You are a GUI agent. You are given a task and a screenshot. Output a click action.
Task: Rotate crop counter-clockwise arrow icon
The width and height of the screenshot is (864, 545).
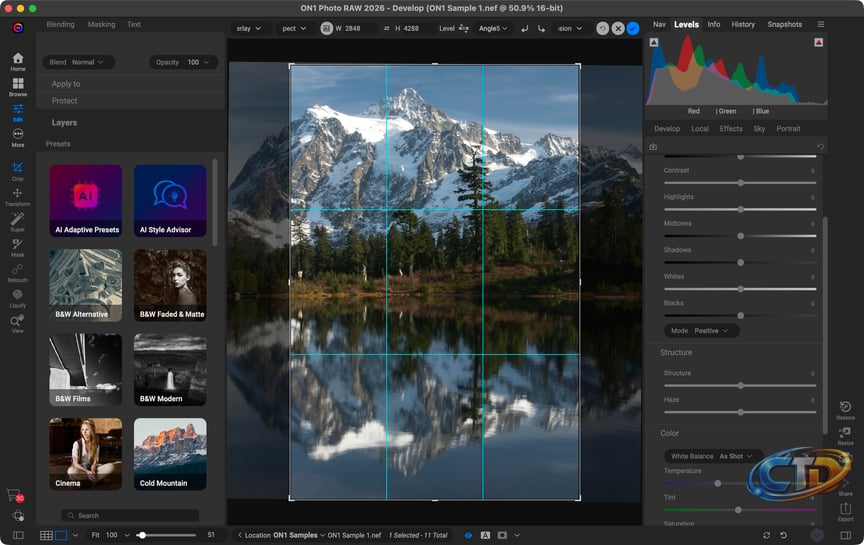click(x=525, y=29)
